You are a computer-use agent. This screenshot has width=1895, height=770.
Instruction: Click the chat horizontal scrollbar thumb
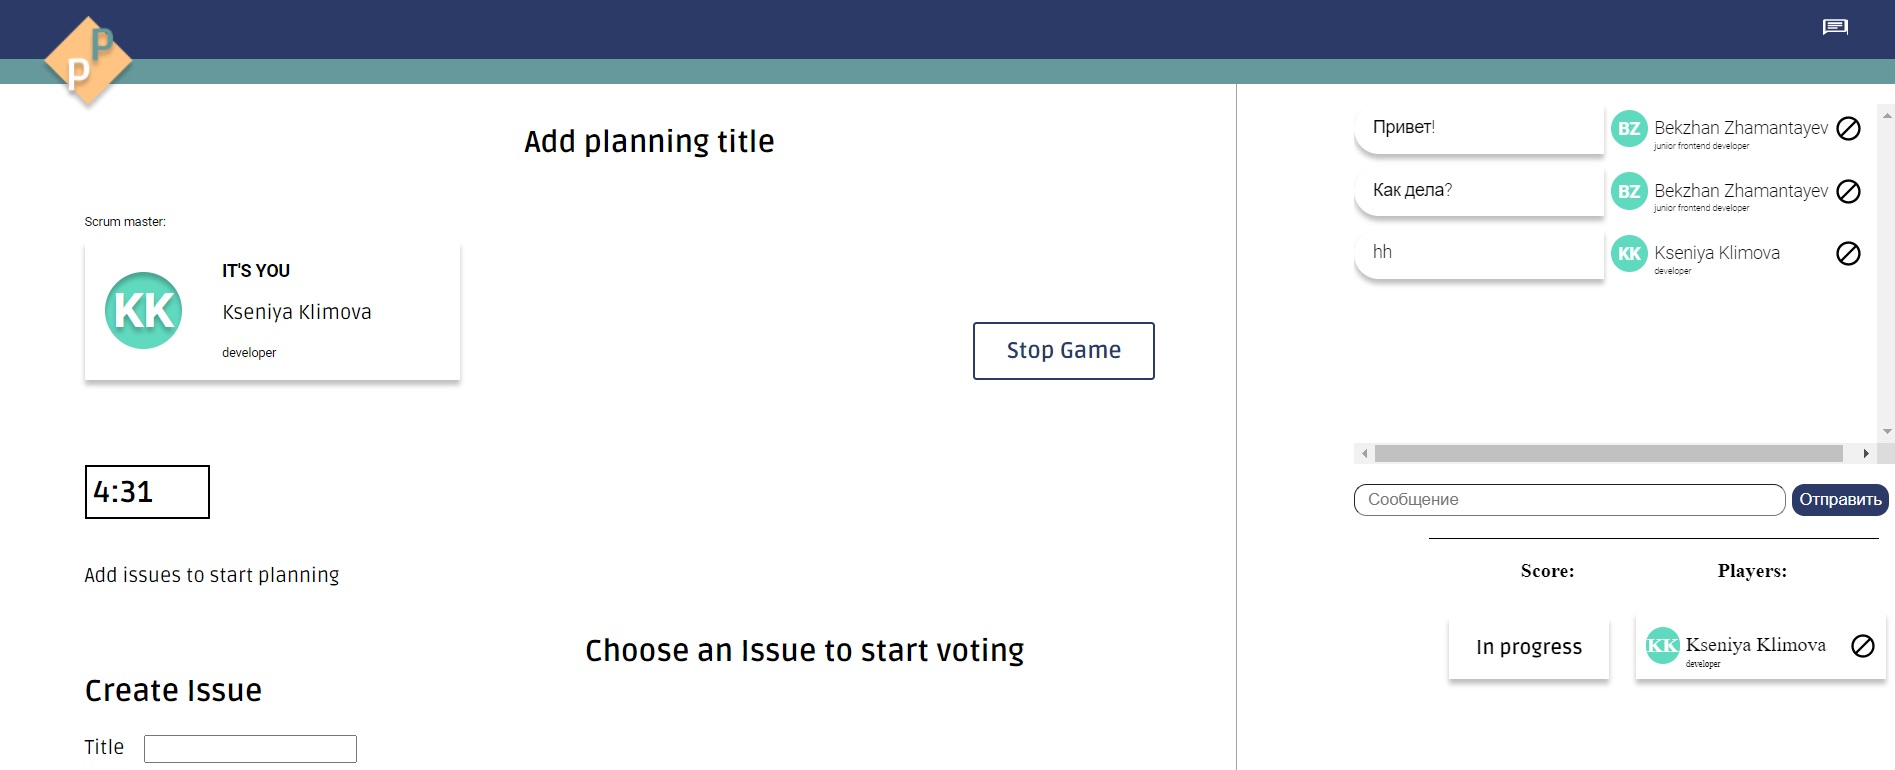(x=1608, y=454)
